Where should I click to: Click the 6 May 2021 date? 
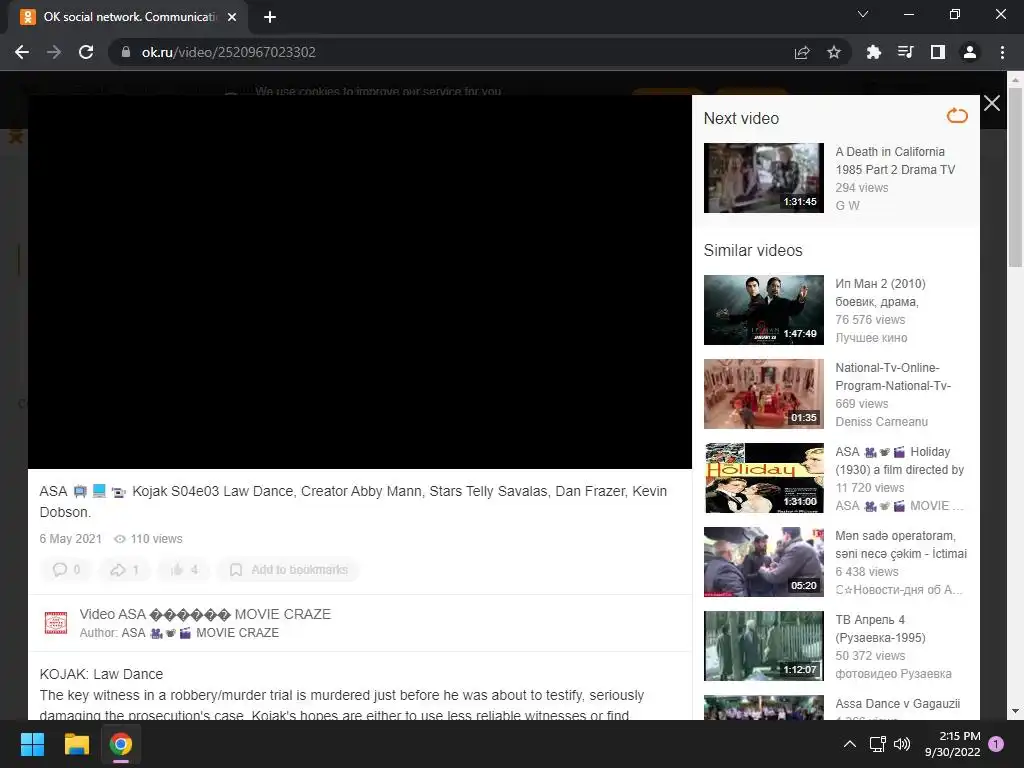[71, 539]
